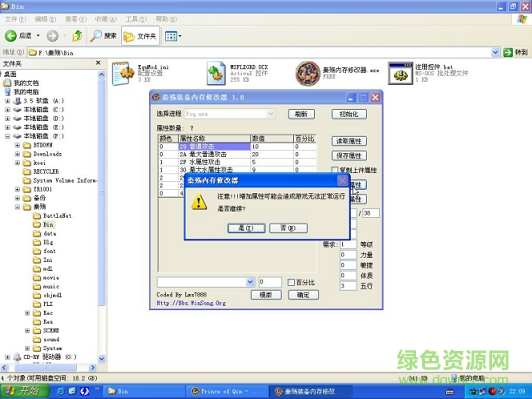This screenshot has width=532, height=399.
Task: Select the 注册控件.bat batch file icon
Action: click(x=400, y=73)
